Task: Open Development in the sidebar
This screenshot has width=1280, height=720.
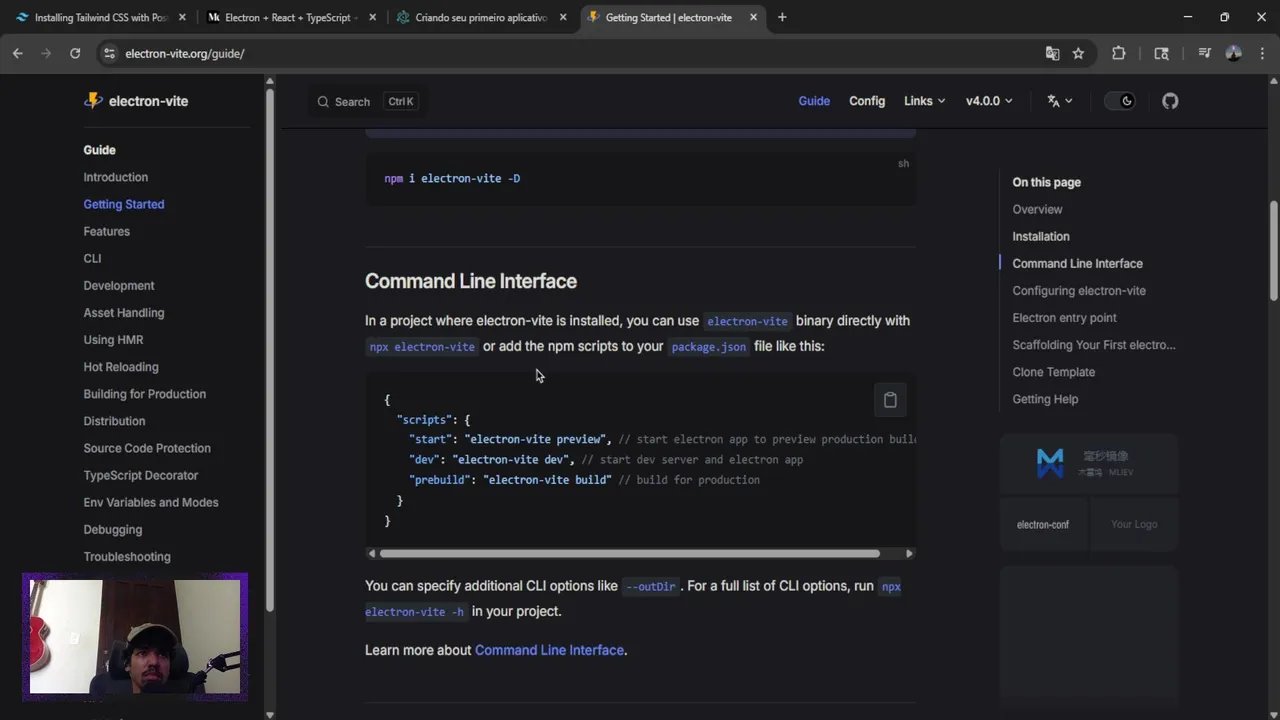Action: pyautogui.click(x=119, y=285)
